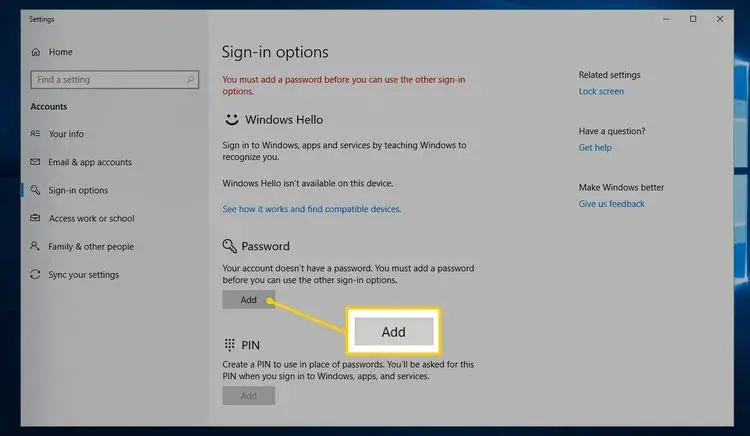Open Family & other people

(91, 247)
